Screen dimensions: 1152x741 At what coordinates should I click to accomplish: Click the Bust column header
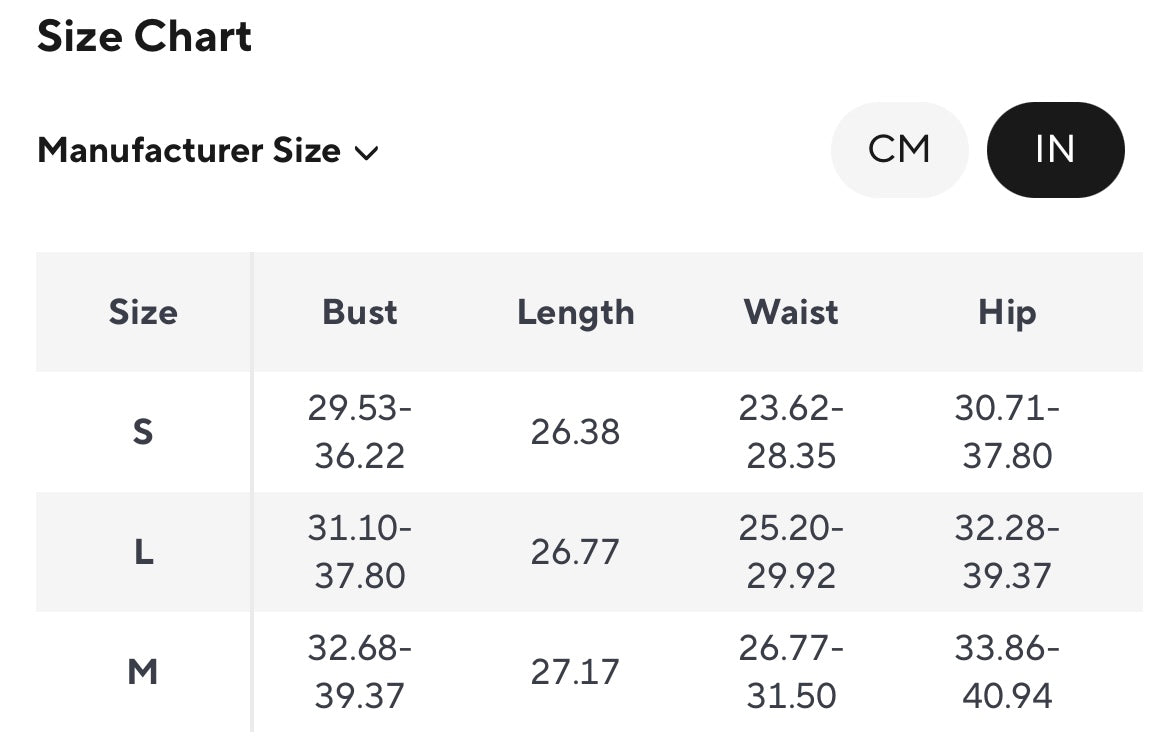click(360, 312)
